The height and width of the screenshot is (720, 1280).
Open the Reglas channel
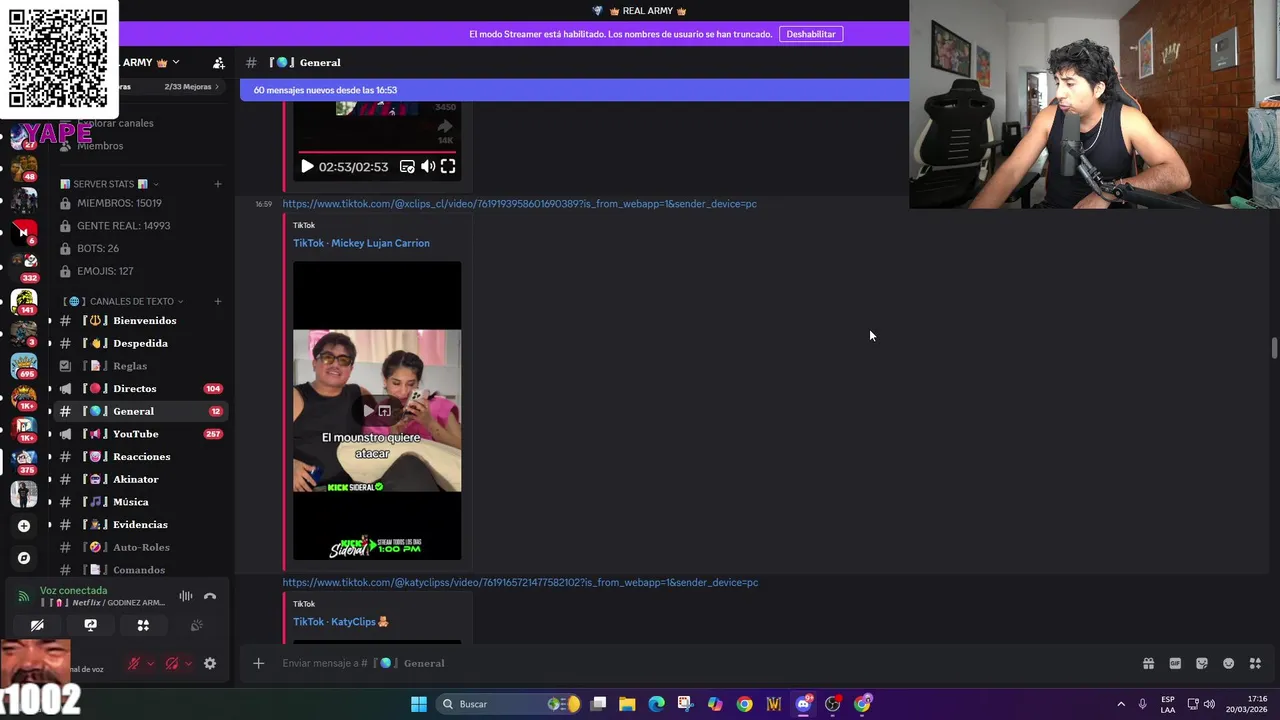point(140,366)
